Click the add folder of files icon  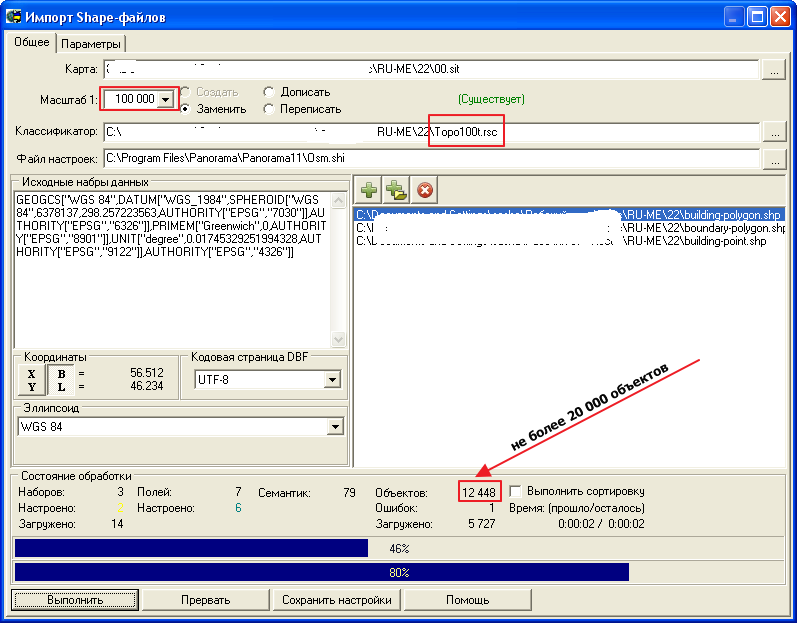(x=397, y=190)
